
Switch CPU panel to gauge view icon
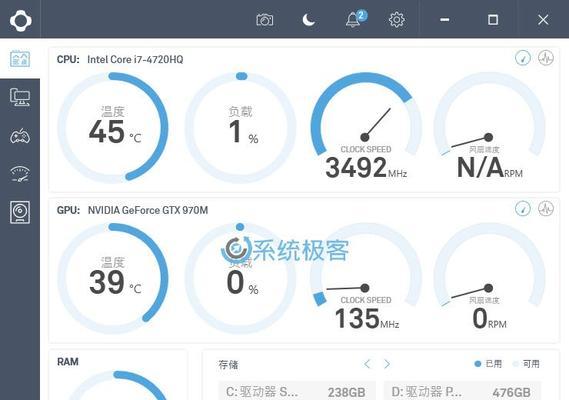(x=523, y=58)
